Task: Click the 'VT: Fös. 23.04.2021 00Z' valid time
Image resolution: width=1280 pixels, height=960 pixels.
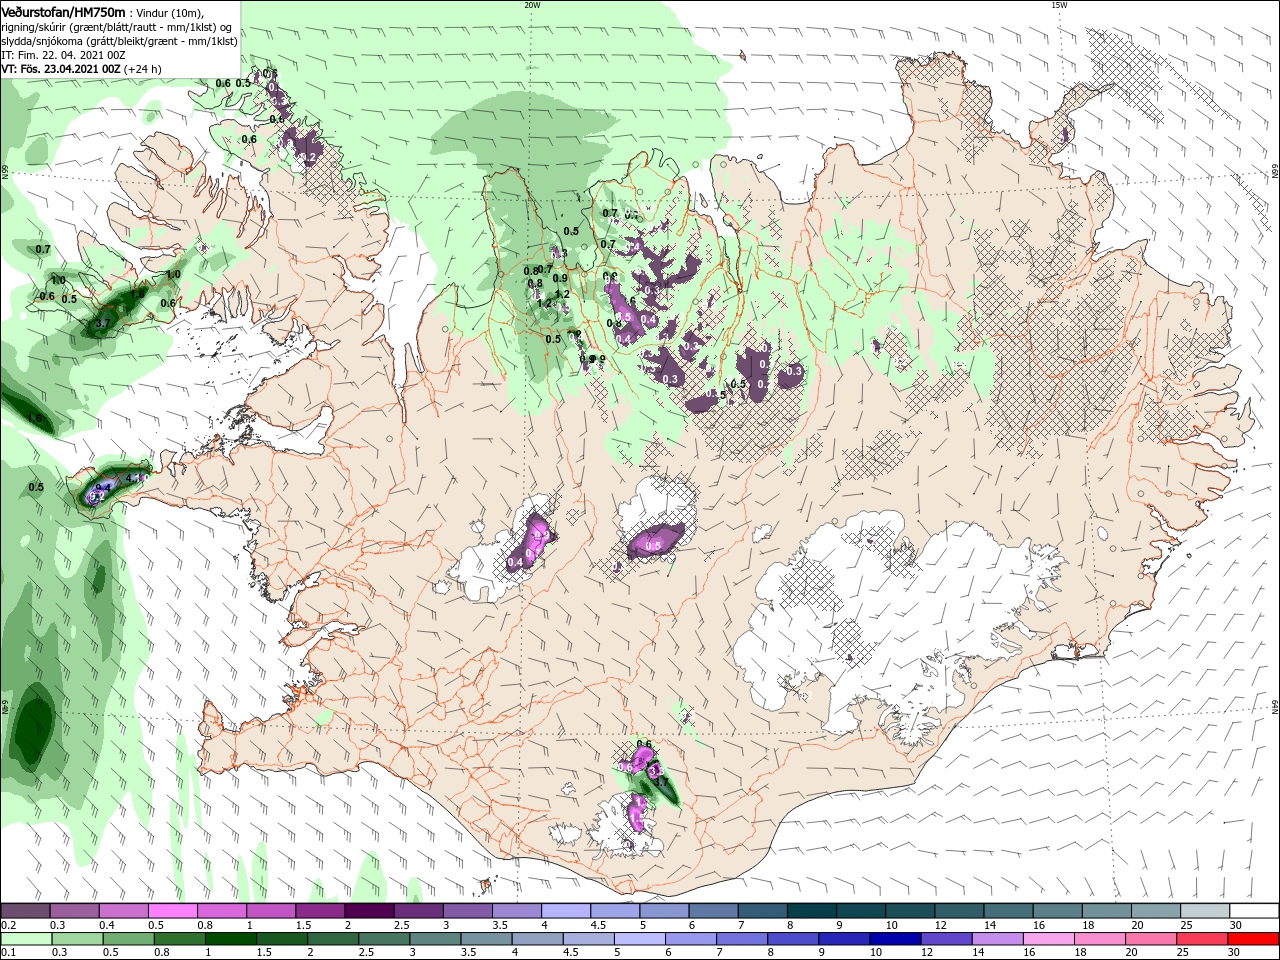Action: (61, 70)
